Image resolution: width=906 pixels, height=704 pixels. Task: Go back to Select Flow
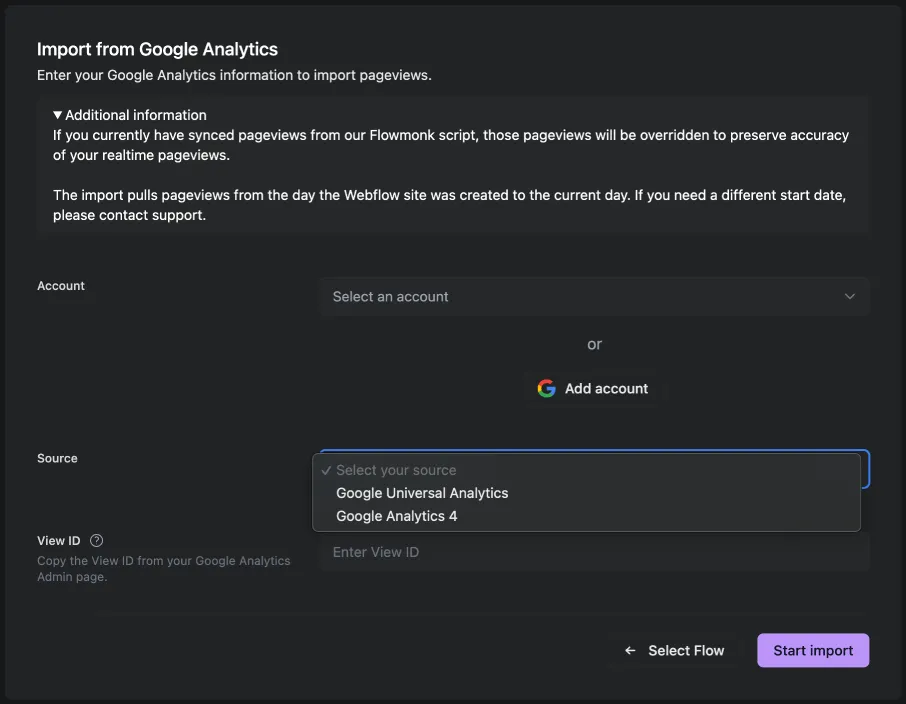[674, 651]
